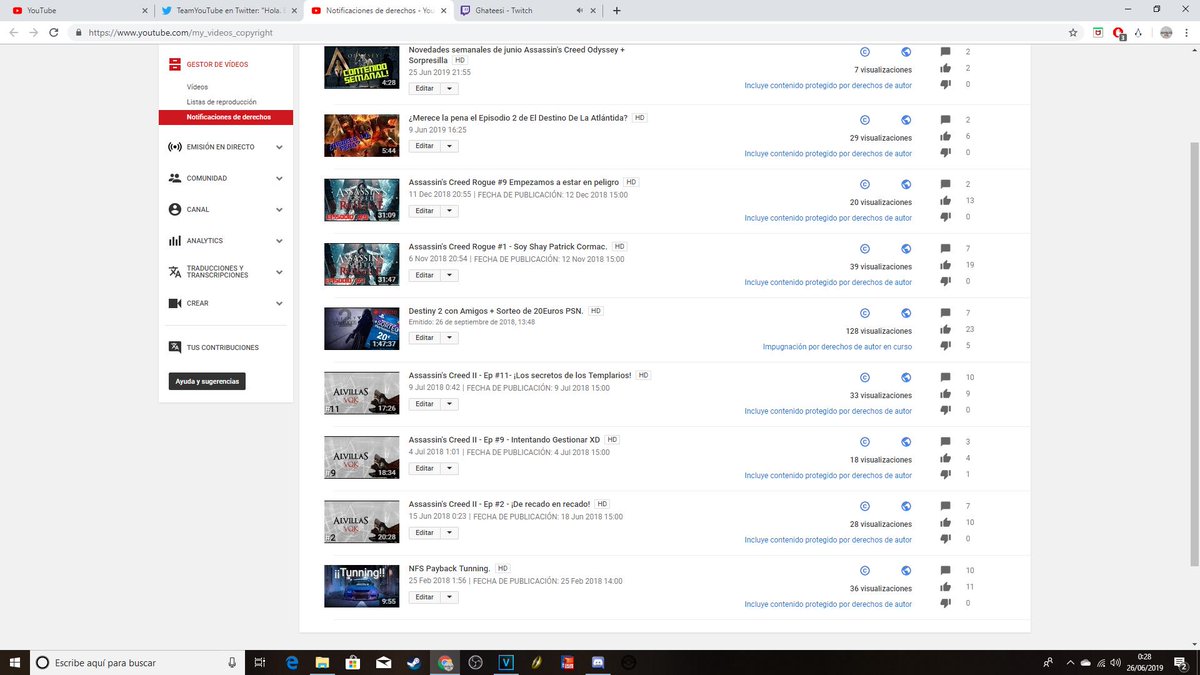Click the public globe icon for Novedades semanales

[x=906, y=52]
